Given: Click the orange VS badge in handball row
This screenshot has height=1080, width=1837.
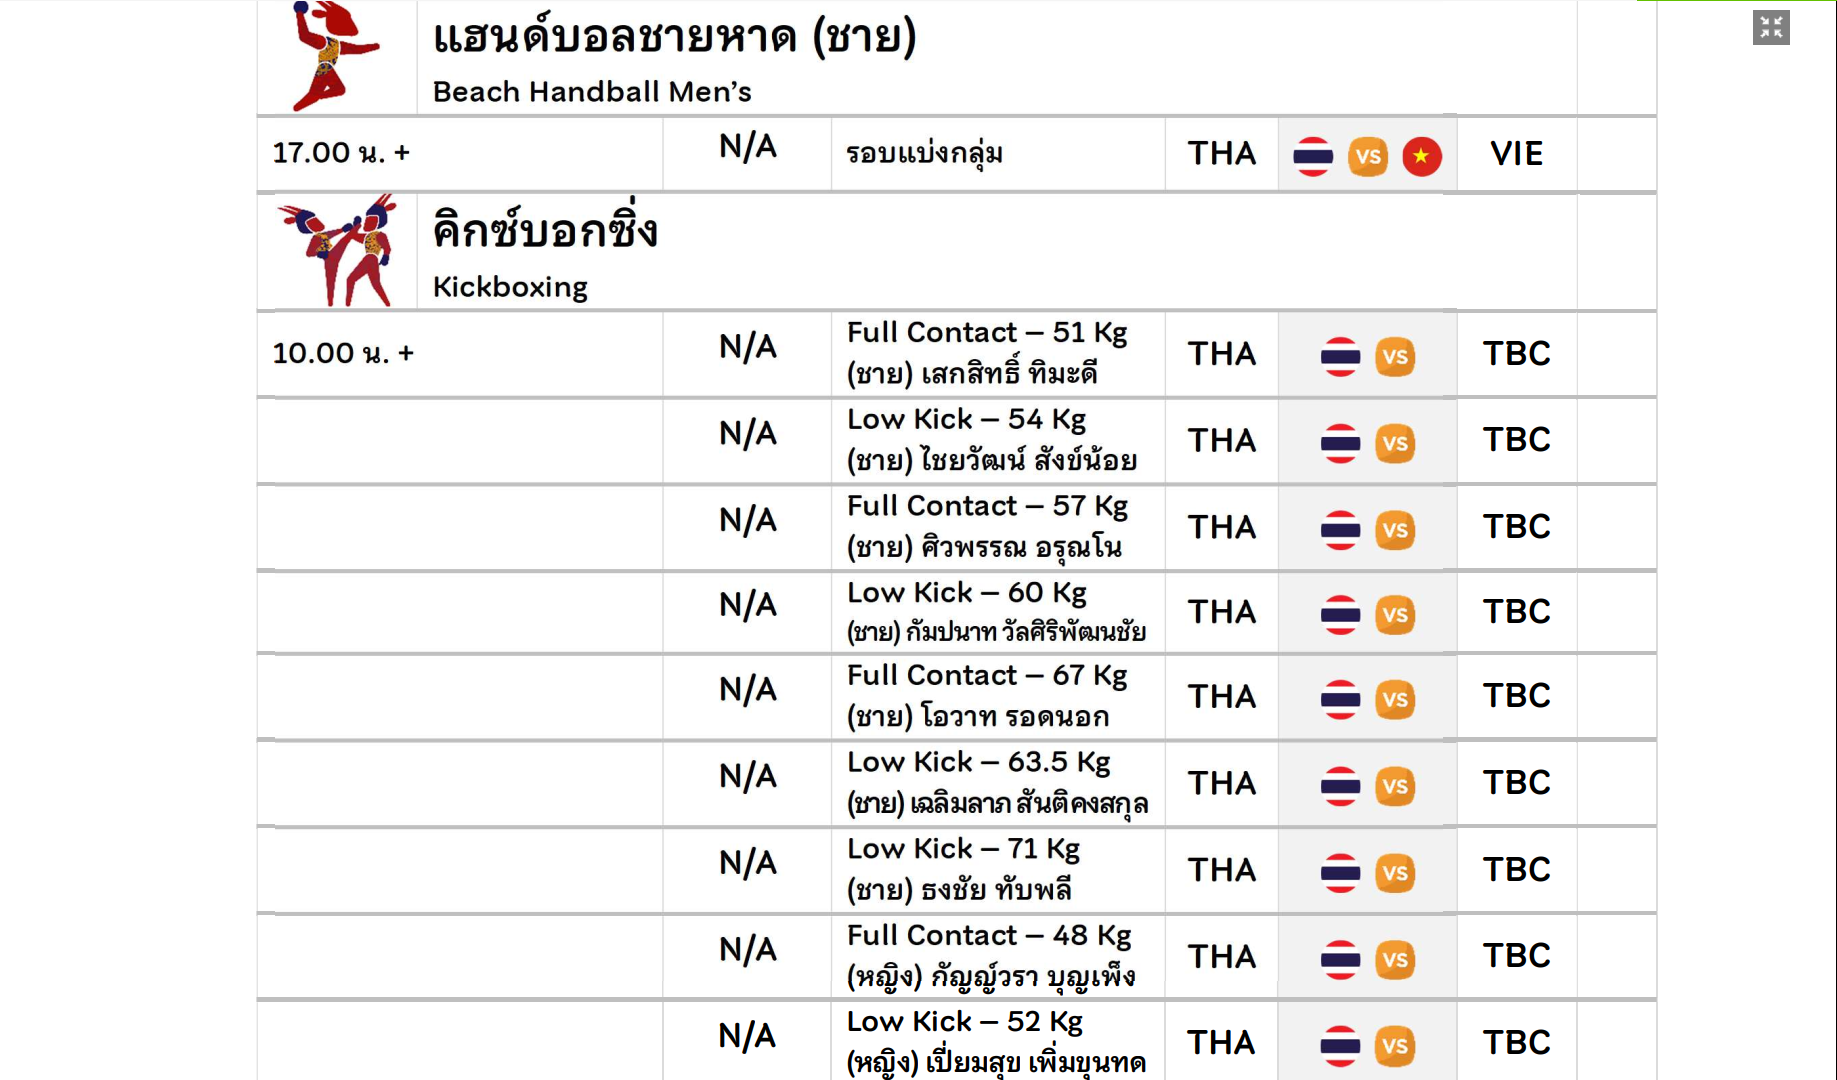Looking at the screenshot, I should tap(1367, 156).
